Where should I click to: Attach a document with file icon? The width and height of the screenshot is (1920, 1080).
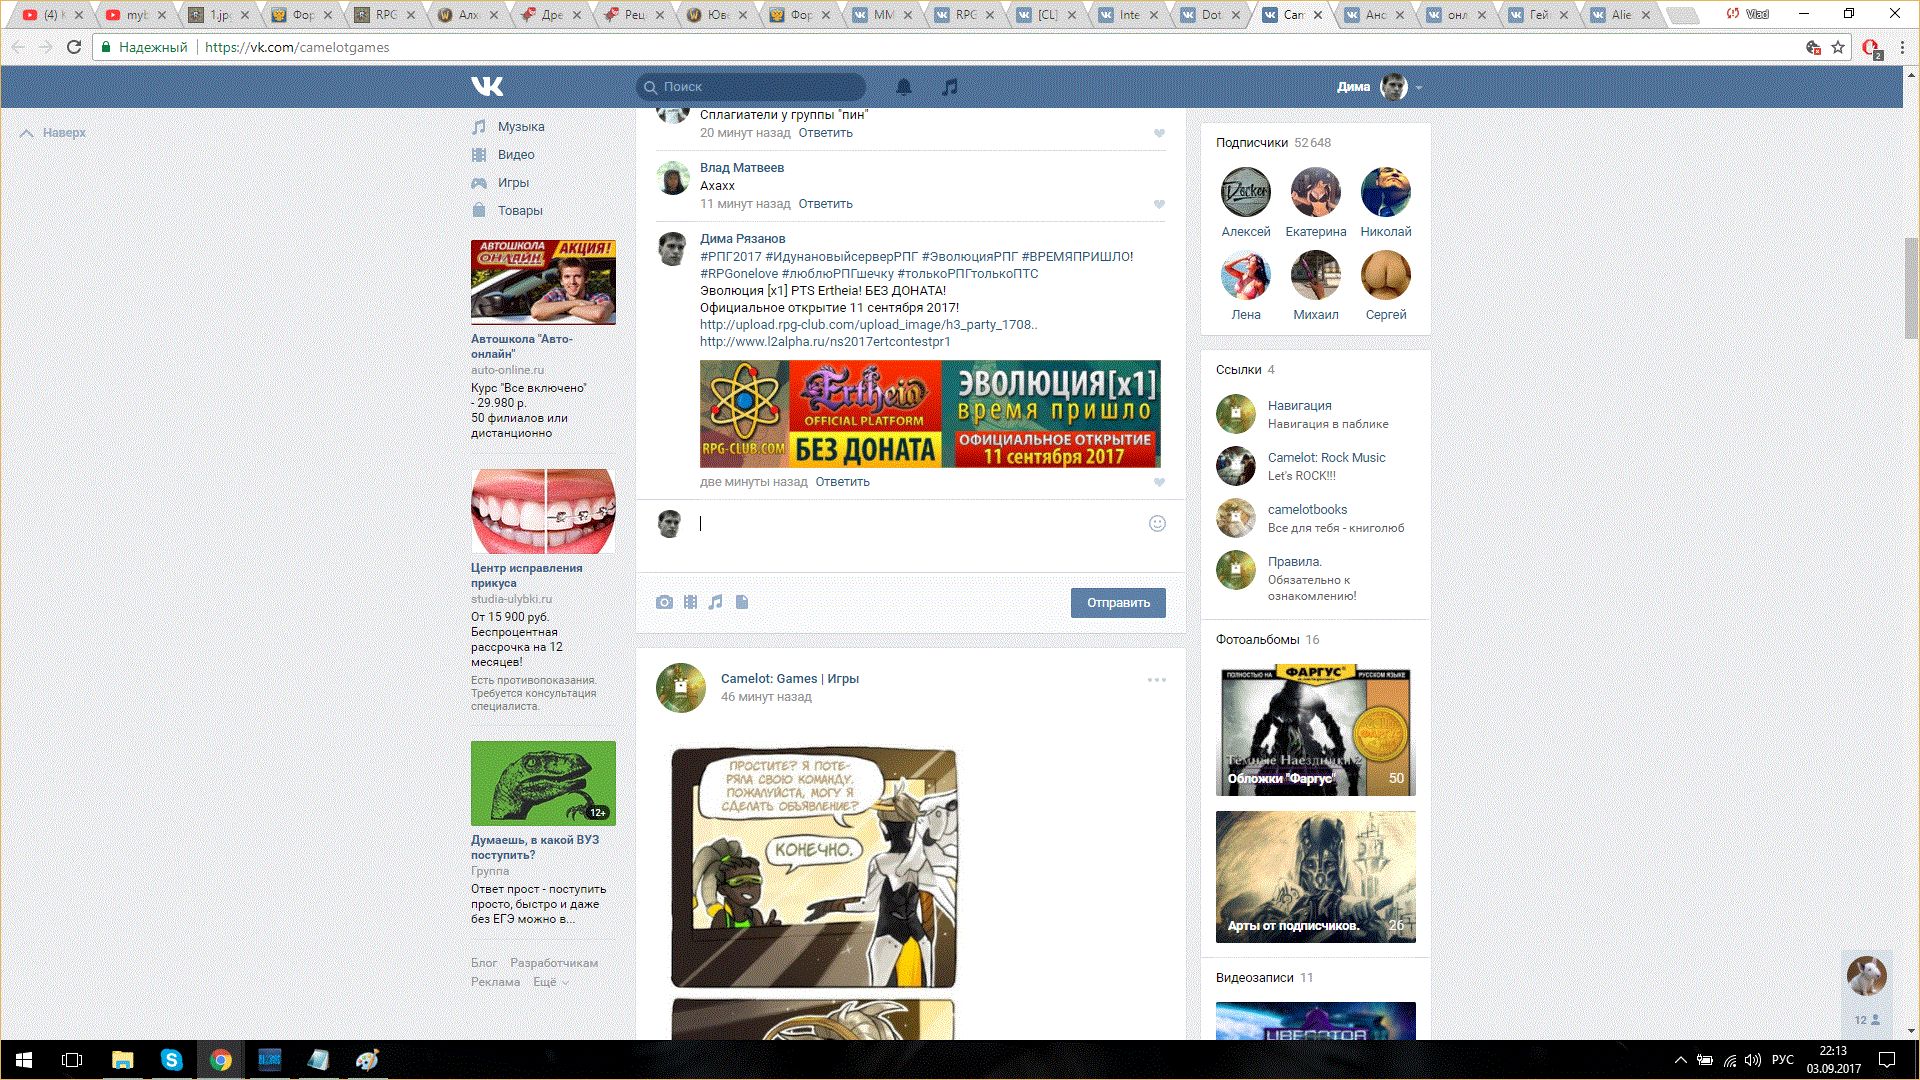click(x=742, y=603)
